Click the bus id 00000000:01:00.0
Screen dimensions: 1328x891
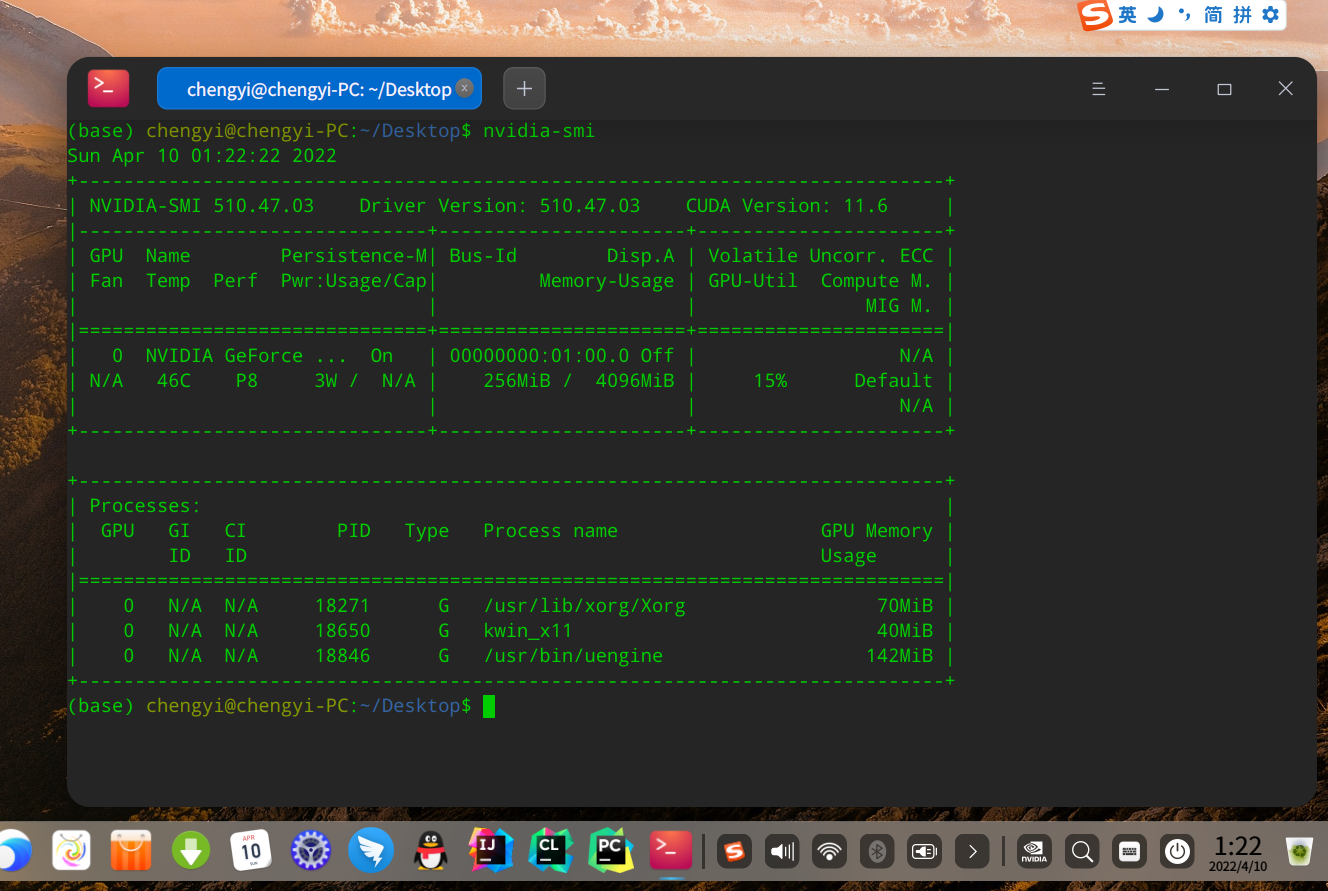pyautogui.click(x=539, y=356)
